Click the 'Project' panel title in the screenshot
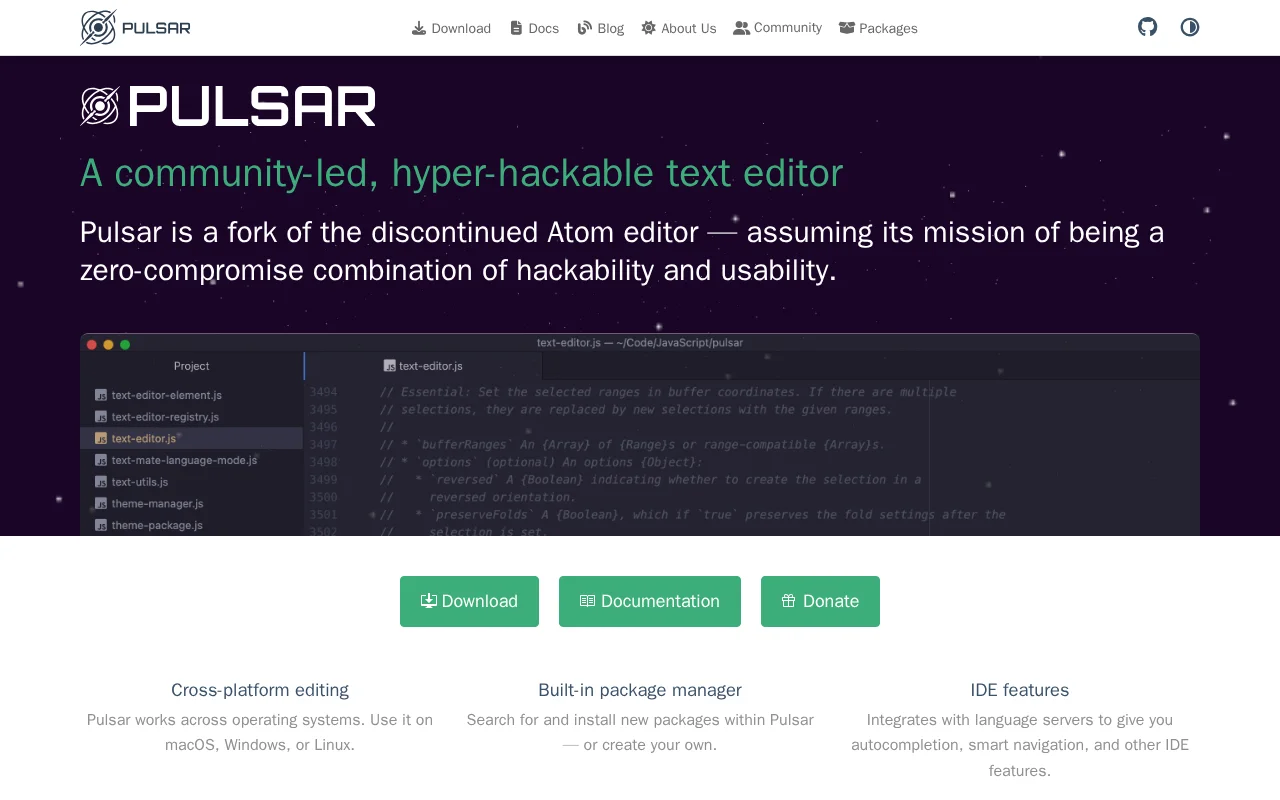The width and height of the screenshot is (1280, 800). pyautogui.click(x=192, y=366)
